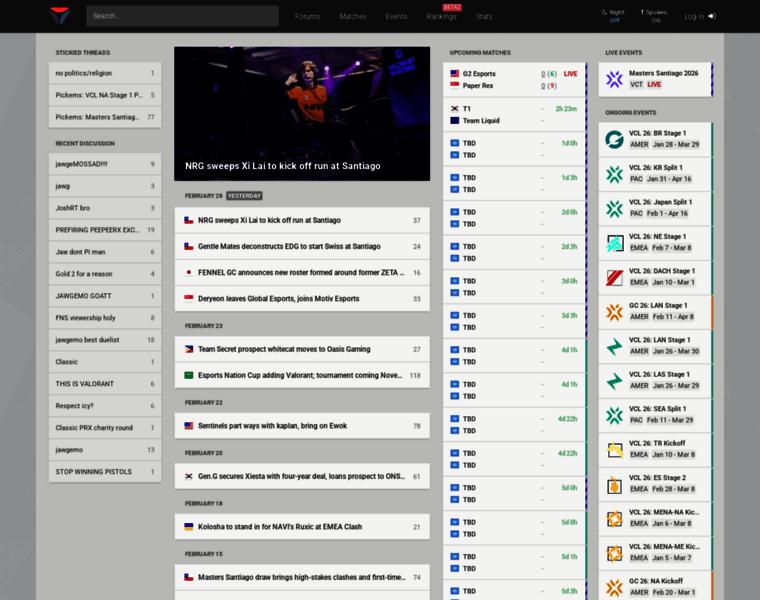The image size is (760, 600).
Task: Open featured NRG sweeps Xi Lai banner
Action: [x=302, y=114]
